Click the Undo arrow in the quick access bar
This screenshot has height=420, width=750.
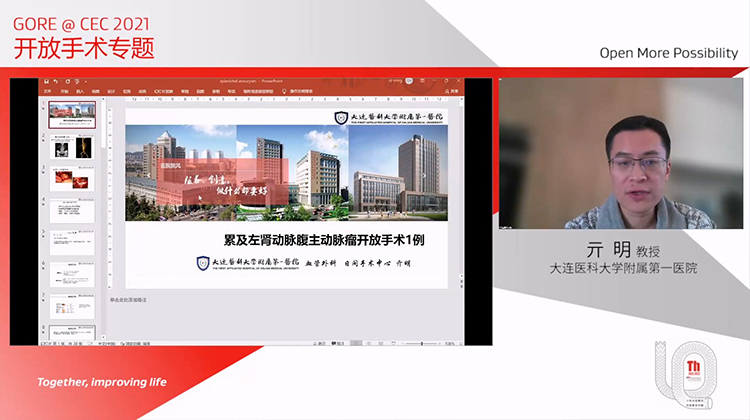[55, 82]
